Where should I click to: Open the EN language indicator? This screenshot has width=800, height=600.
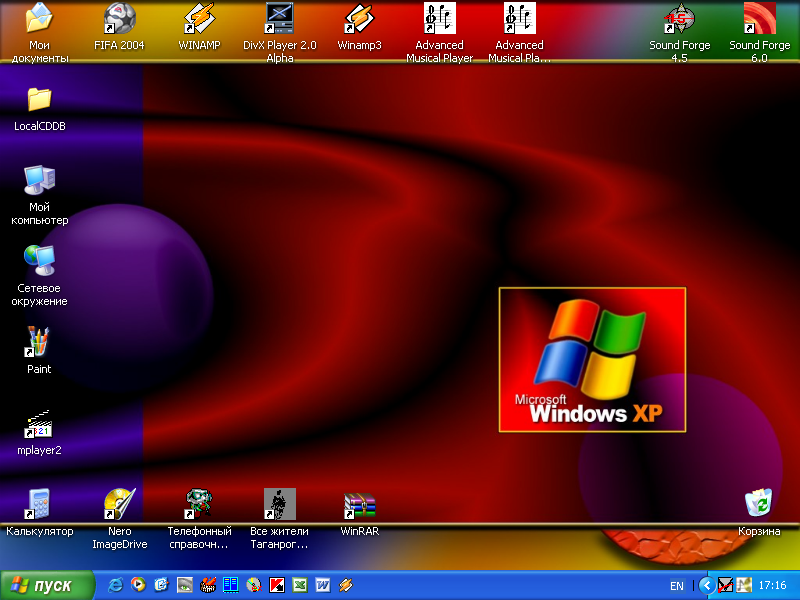677,586
